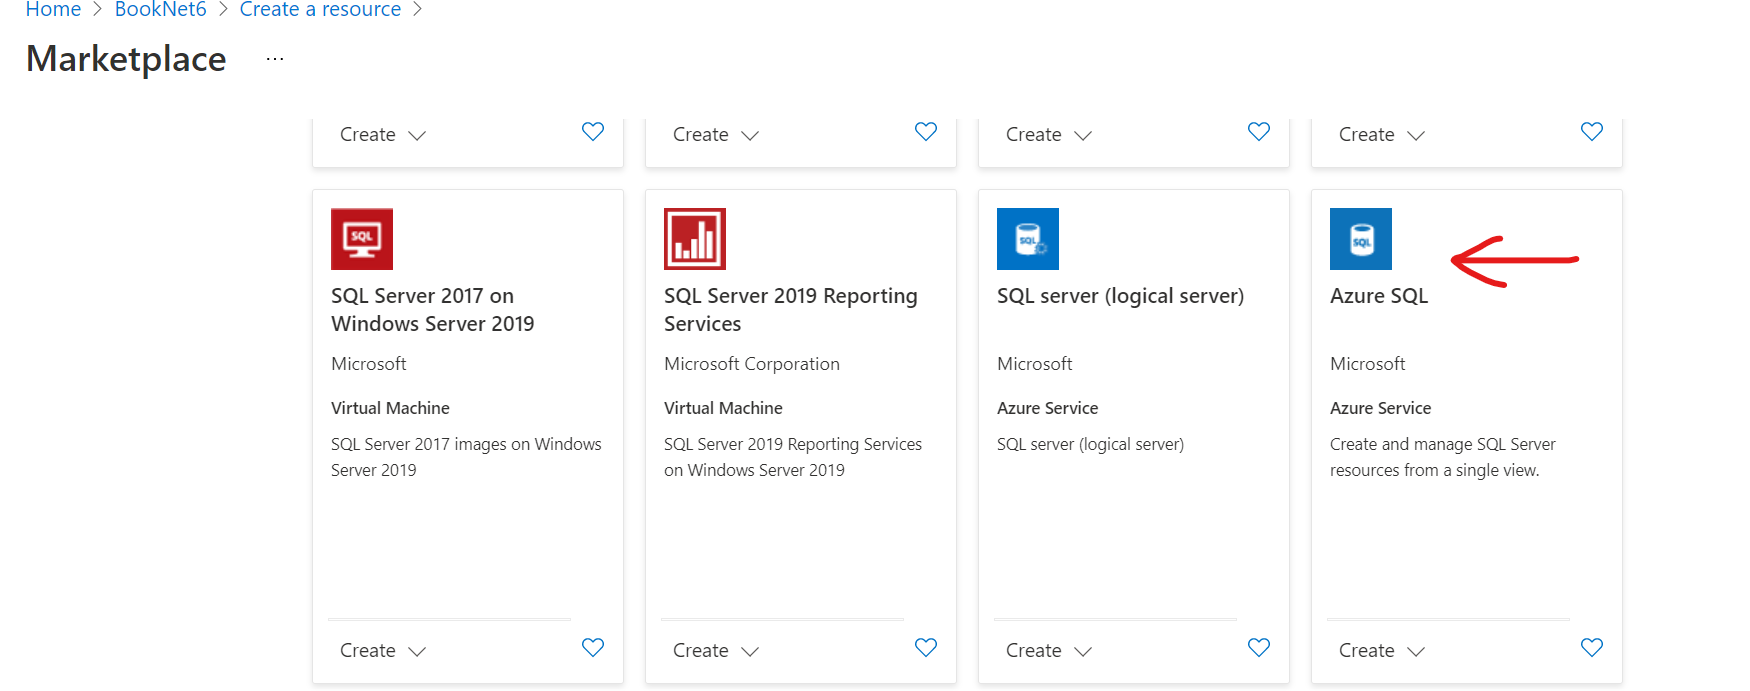Click 'Azure Service' label on logical server card
The height and width of the screenshot is (691, 1750).
pos(1047,408)
